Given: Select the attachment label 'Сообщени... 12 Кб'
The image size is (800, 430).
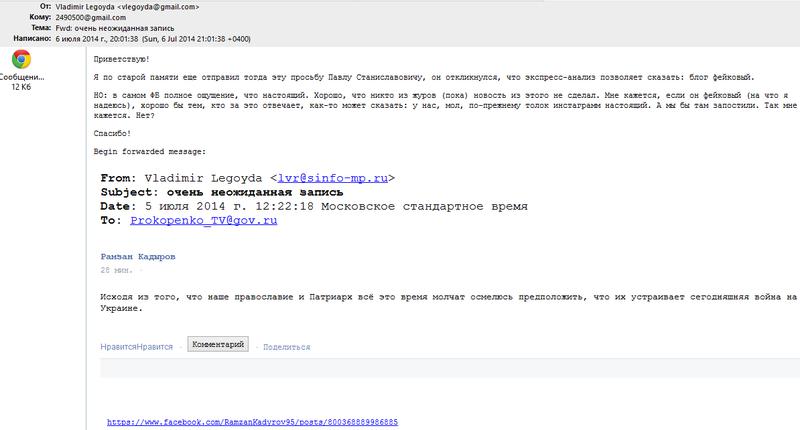Looking at the screenshot, I should pyautogui.click(x=21, y=82).
